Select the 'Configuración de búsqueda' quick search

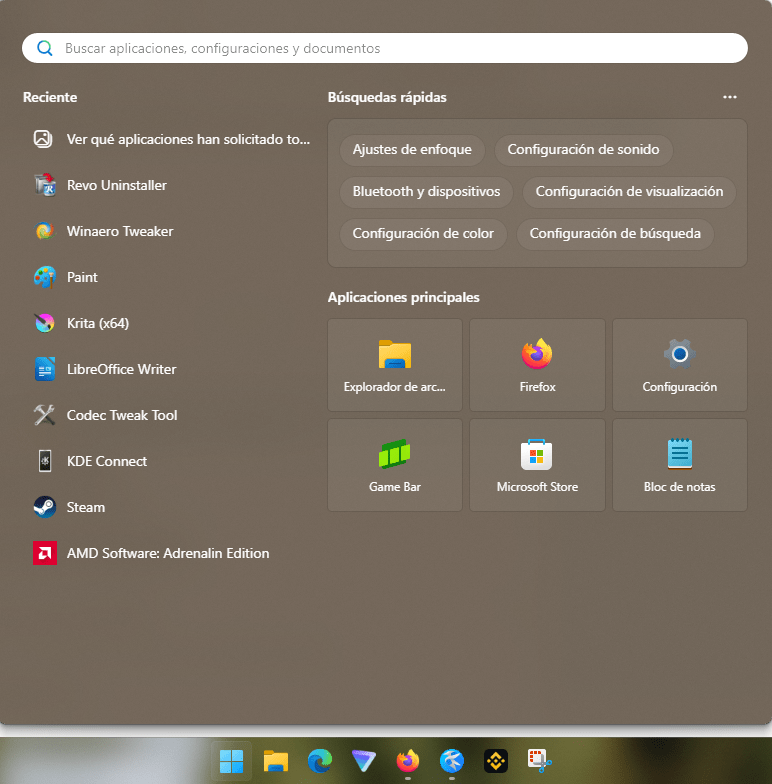[x=615, y=234]
